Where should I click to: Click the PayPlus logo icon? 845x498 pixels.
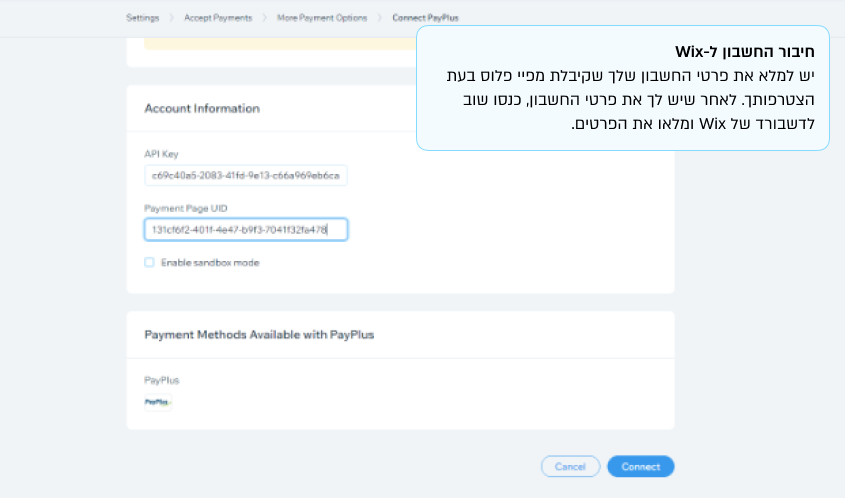(157, 402)
